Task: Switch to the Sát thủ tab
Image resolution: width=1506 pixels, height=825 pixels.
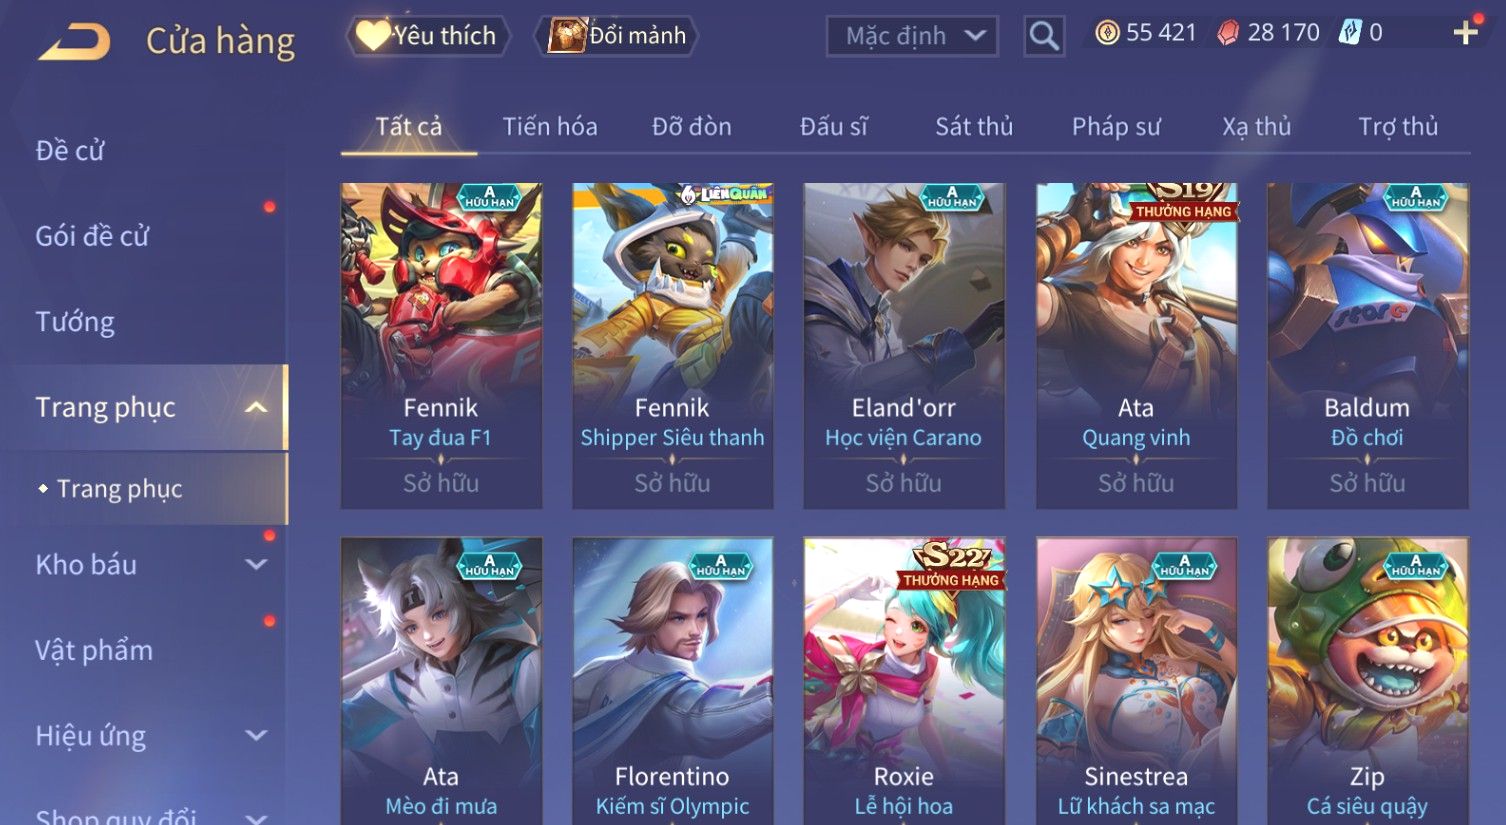Action: click(x=974, y=127)
